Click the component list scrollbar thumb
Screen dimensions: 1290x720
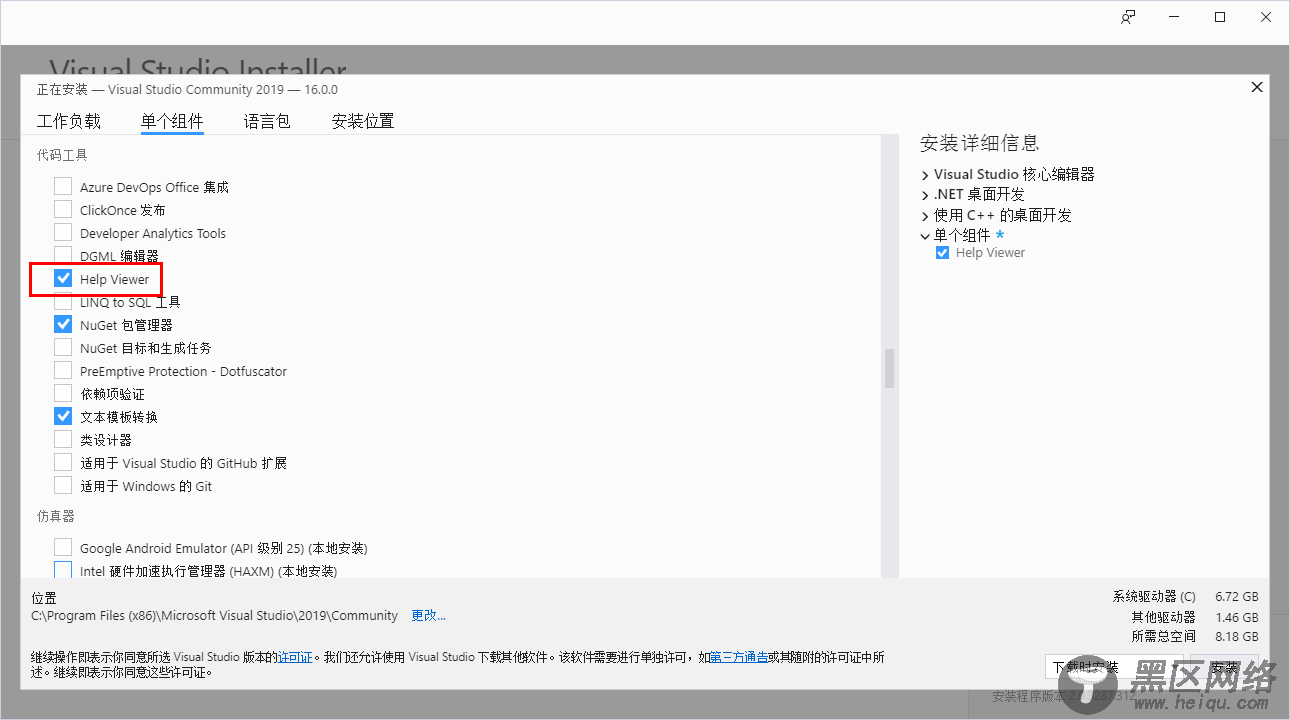[889, 368]
